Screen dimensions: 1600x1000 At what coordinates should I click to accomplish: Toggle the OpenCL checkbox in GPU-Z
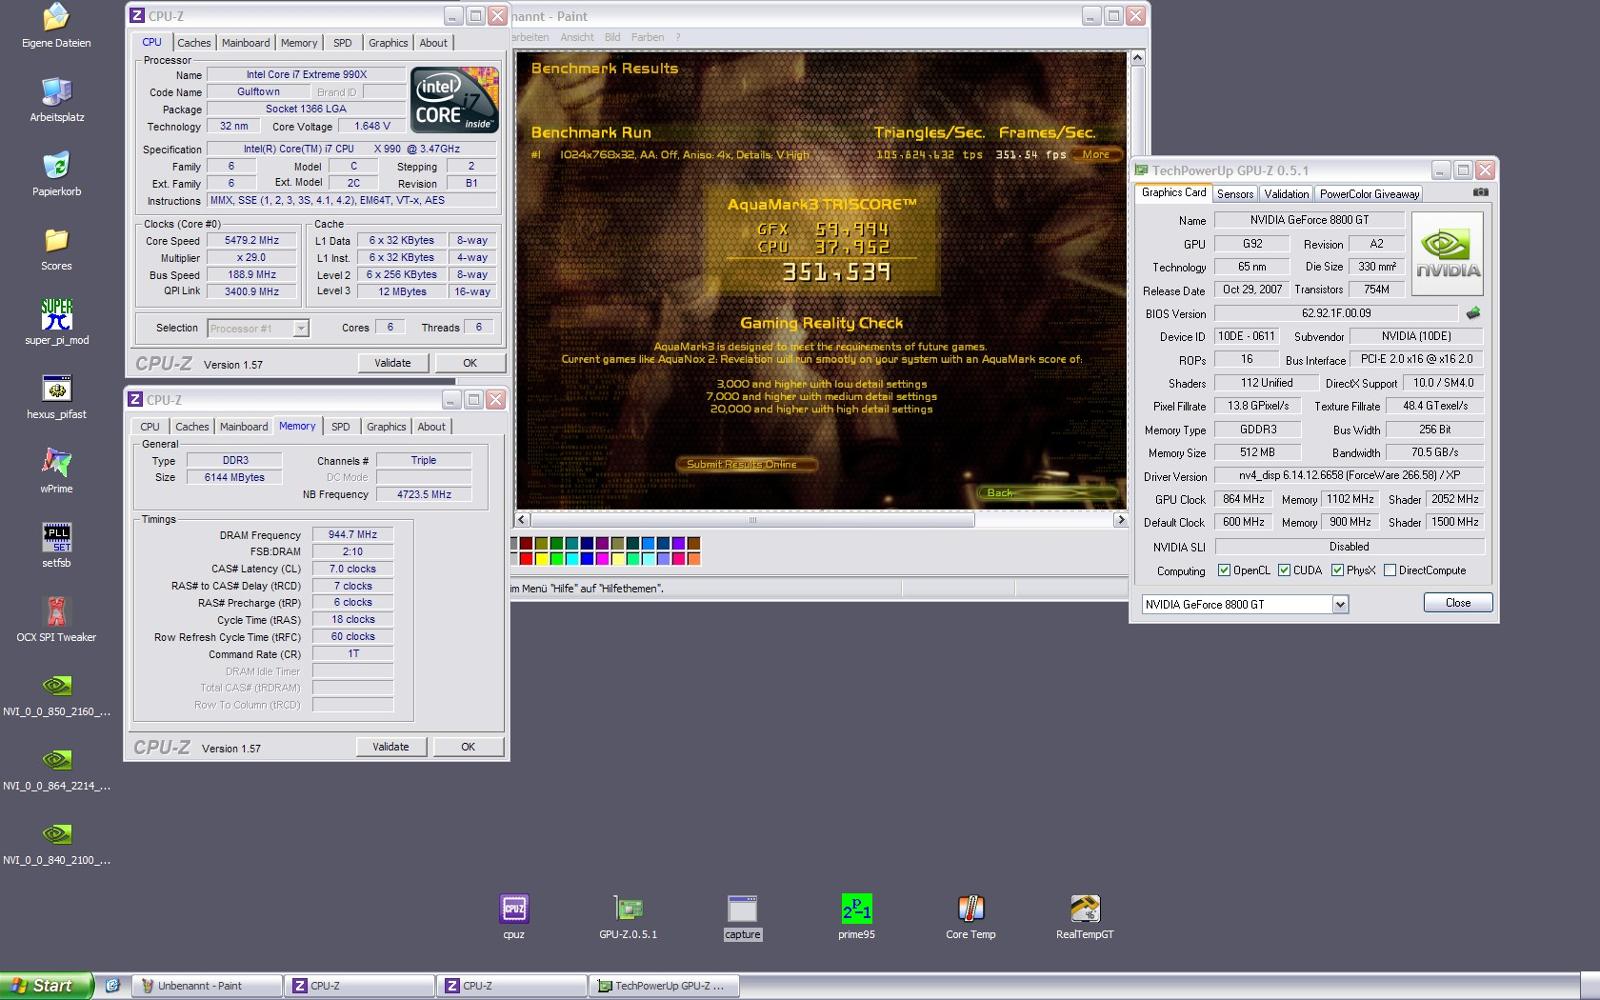(1224, 570)
